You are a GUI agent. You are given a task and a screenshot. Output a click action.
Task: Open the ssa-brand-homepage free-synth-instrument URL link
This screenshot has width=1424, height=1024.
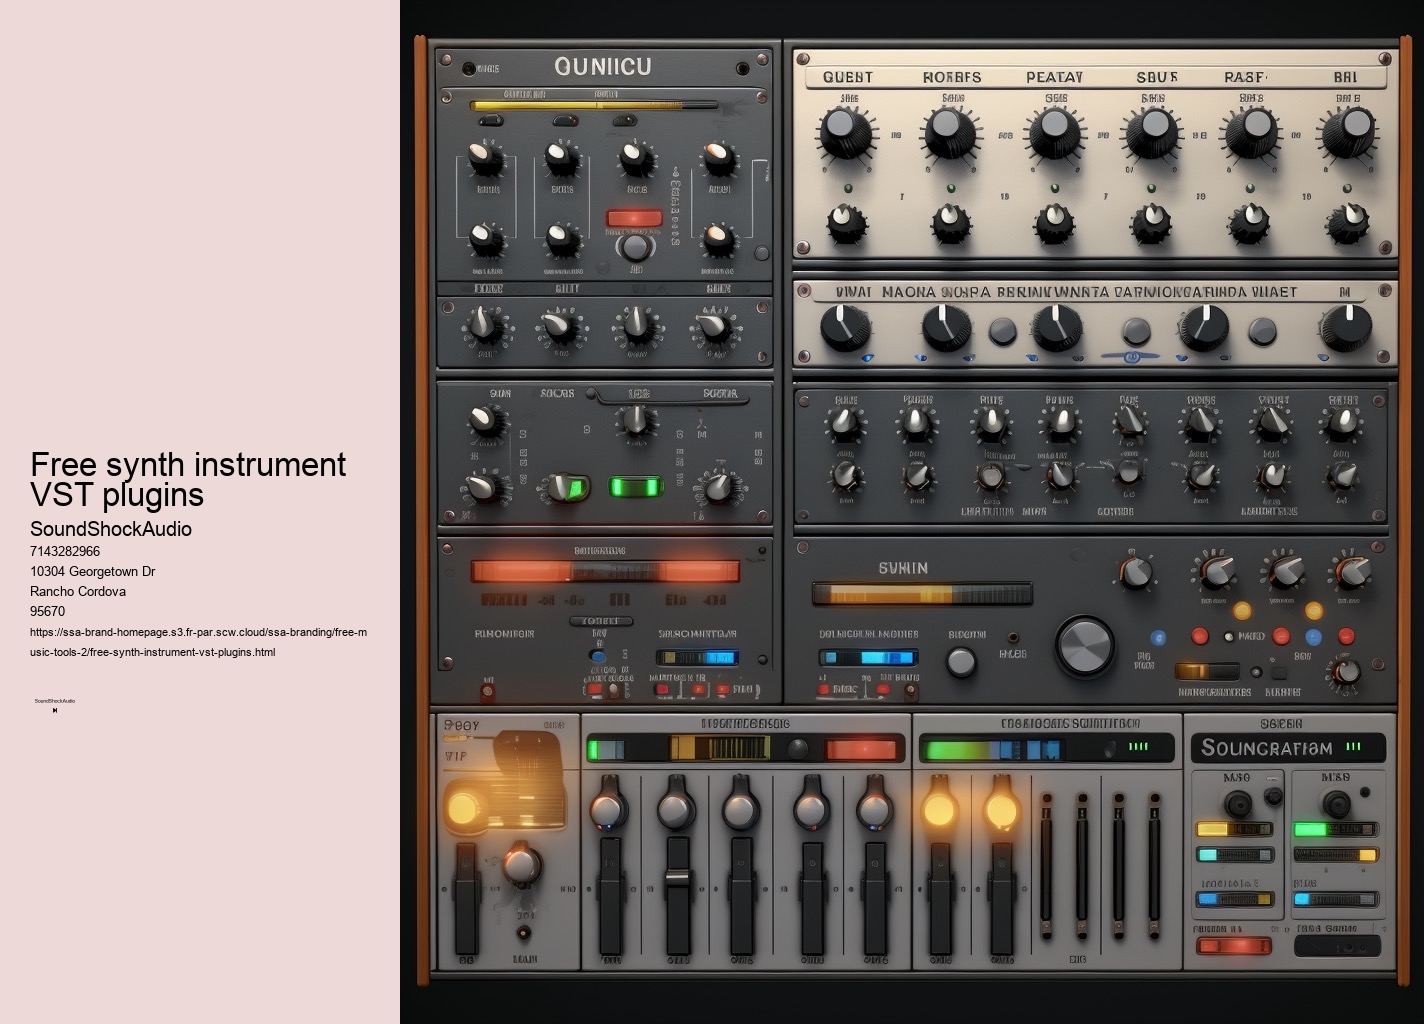[199, 642]
